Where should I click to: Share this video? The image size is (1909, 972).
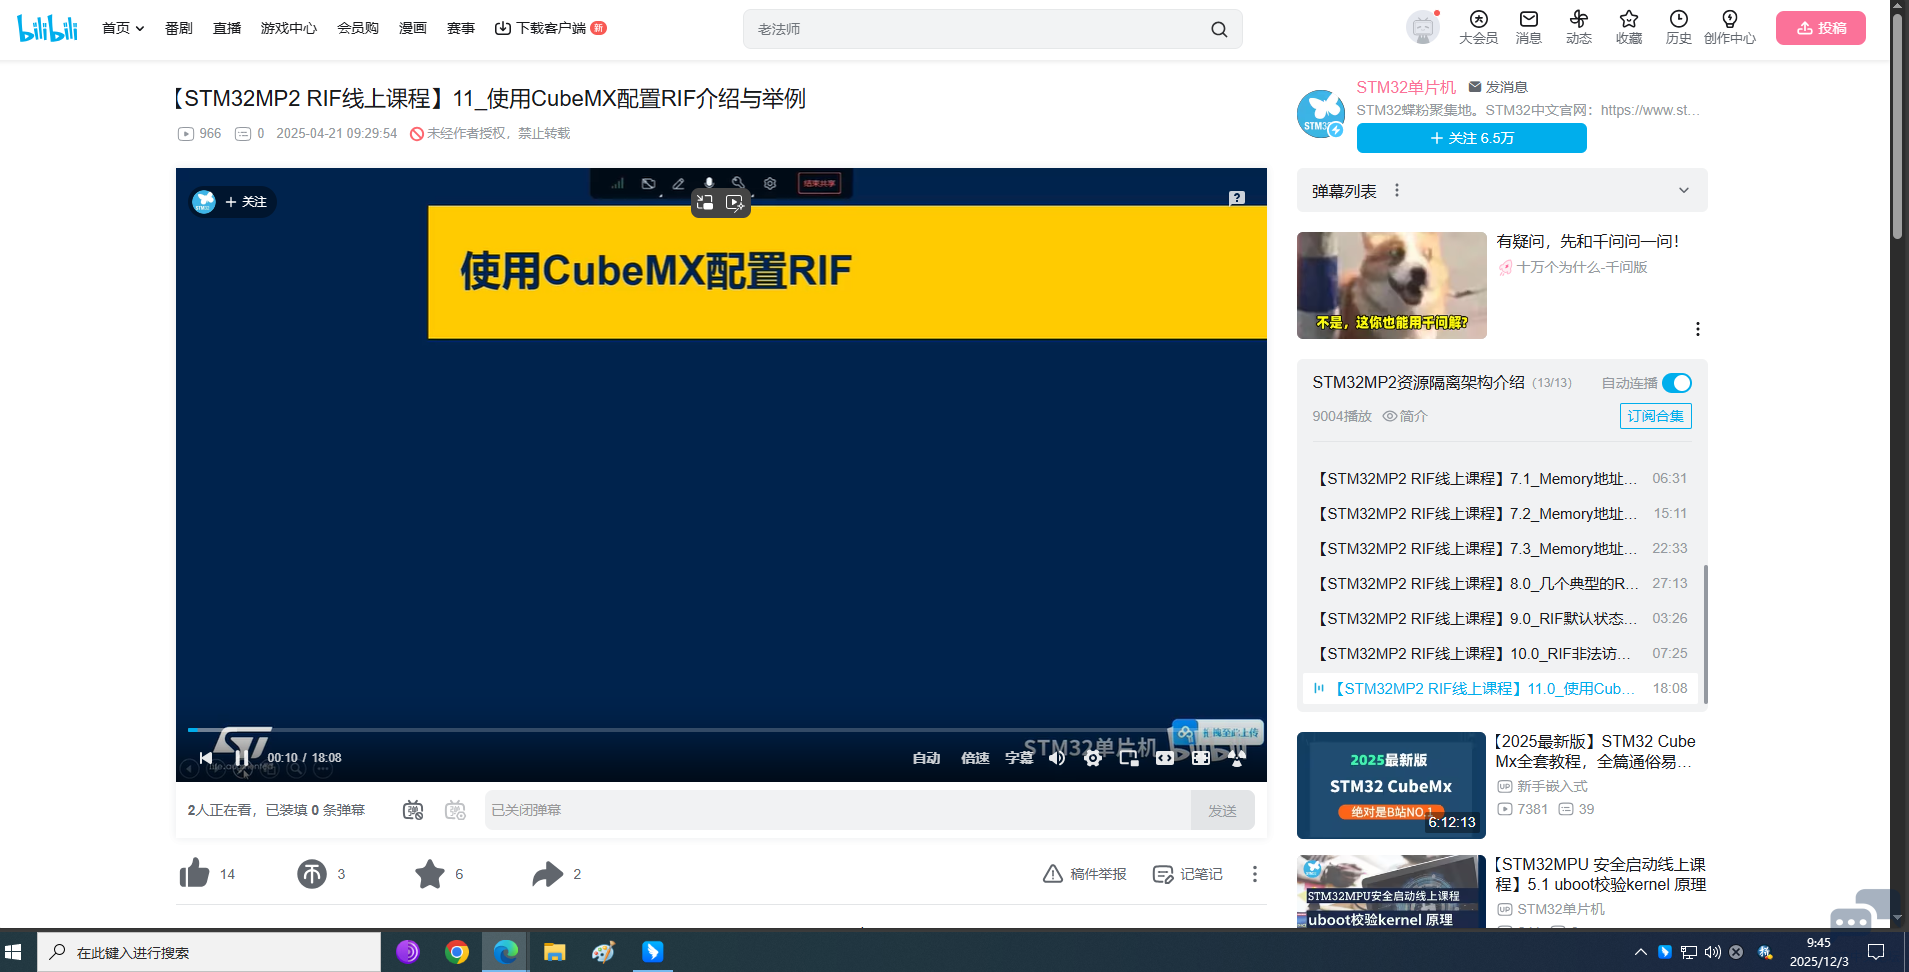(x=547, y=873)
